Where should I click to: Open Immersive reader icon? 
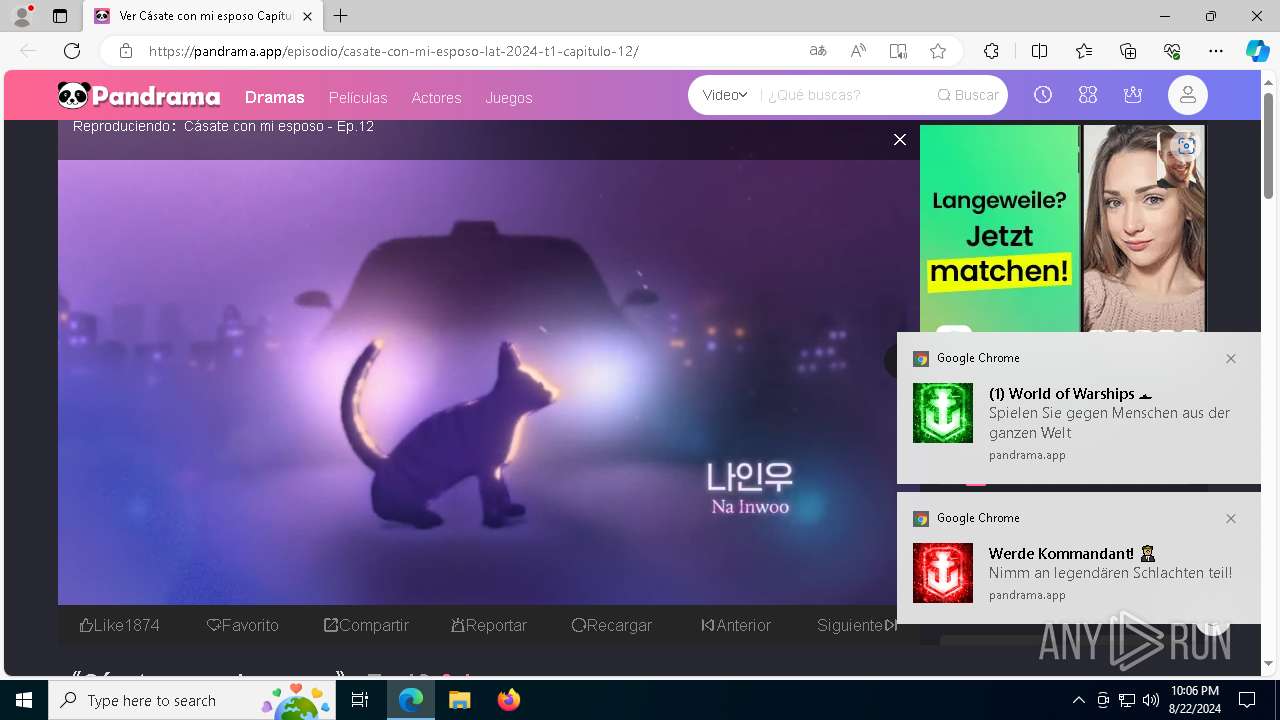pyautogui.click(x=898, y=51)
